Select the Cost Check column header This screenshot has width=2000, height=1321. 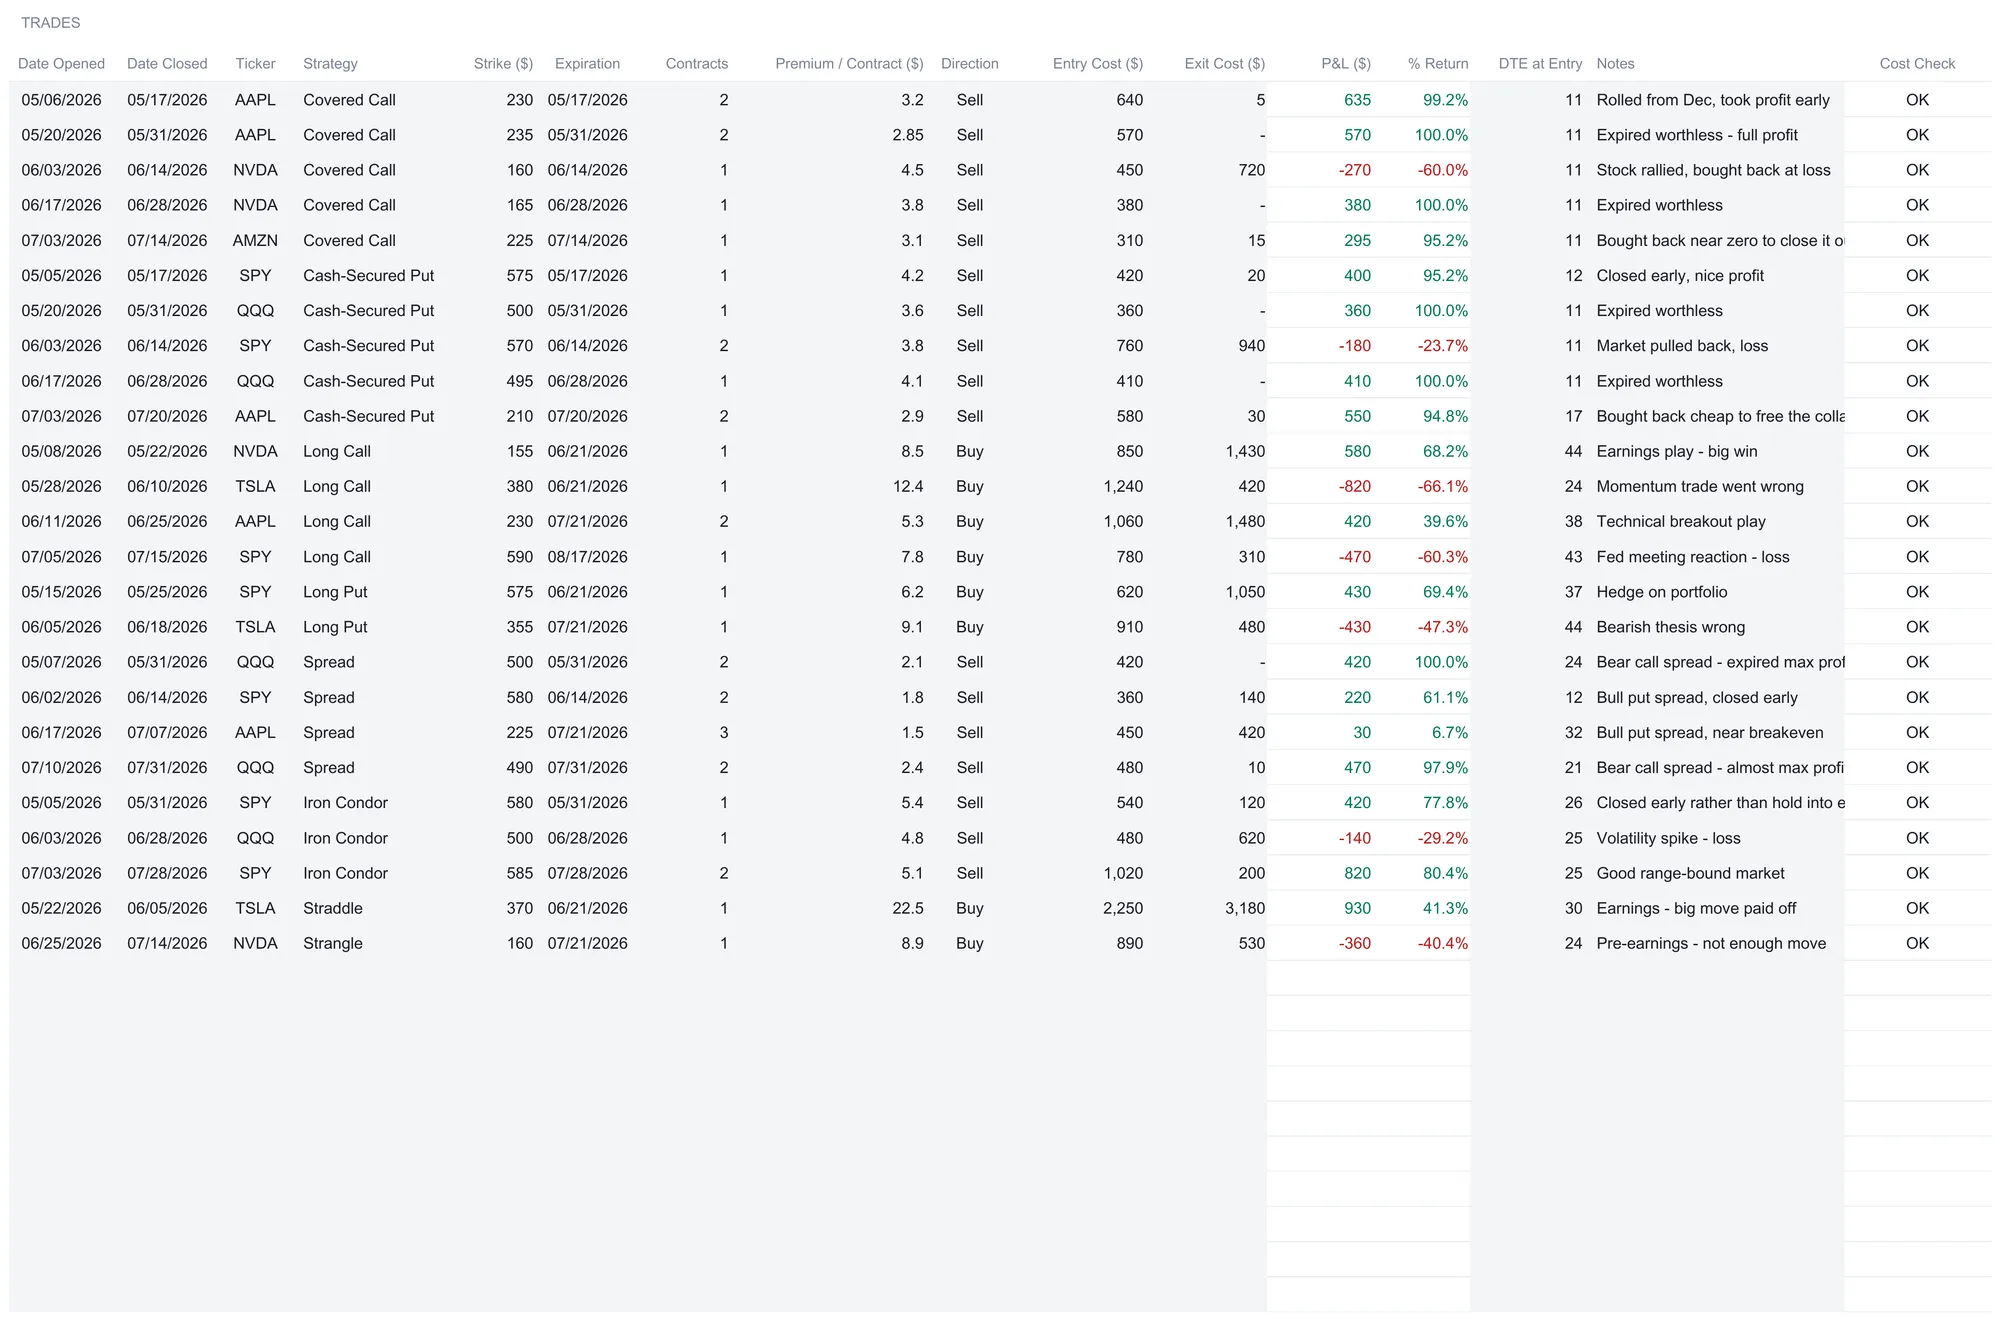(x=1917, y=63)
